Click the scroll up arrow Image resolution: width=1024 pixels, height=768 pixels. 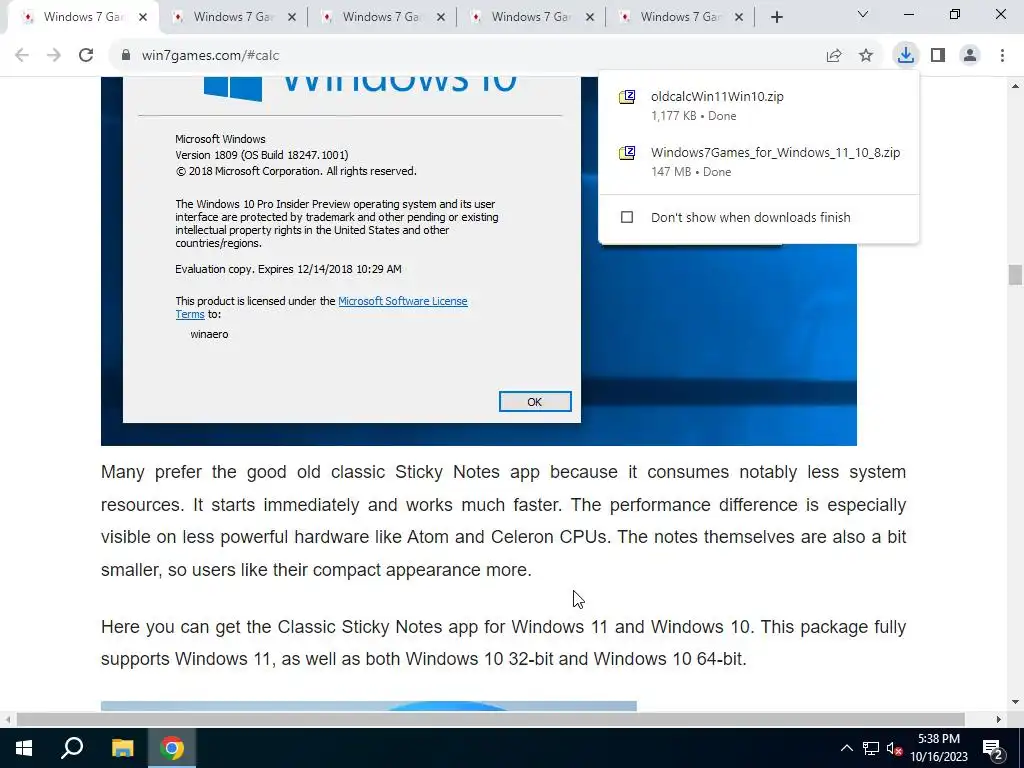pyautogui.click(x=1015, y=86)
